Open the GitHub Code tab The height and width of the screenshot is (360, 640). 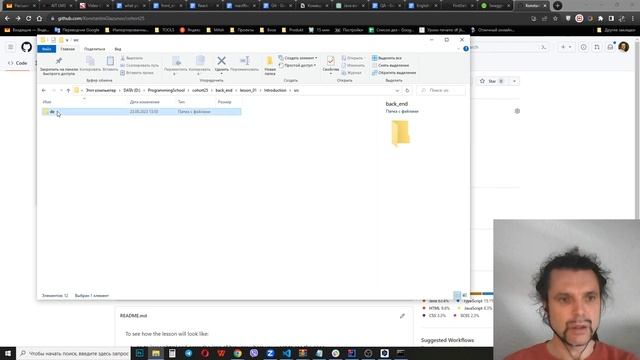(18, 63)
